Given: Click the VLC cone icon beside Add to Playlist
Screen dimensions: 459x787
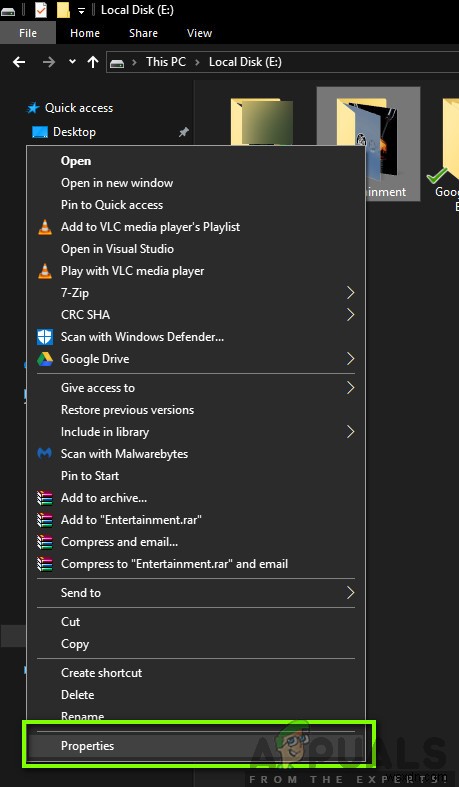Looking at the screenshot, I should [x=45, y=227].
